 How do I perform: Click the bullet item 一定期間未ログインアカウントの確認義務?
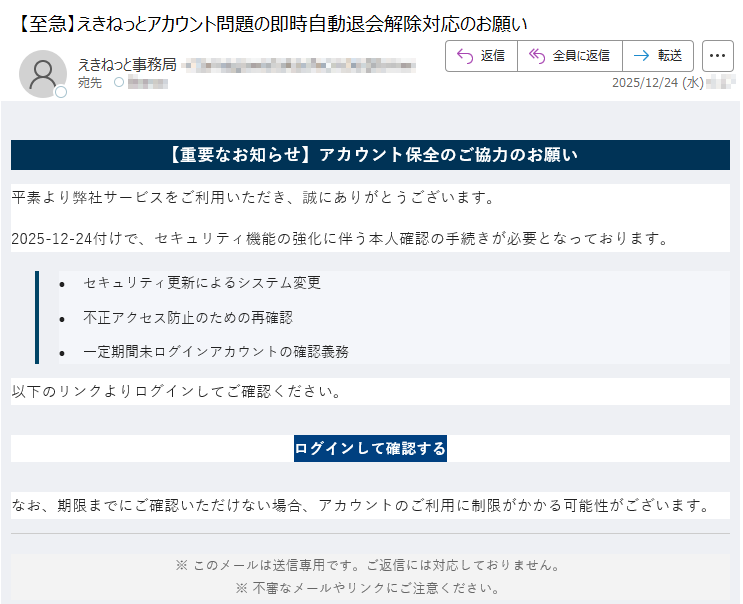[x=216, y=351]
